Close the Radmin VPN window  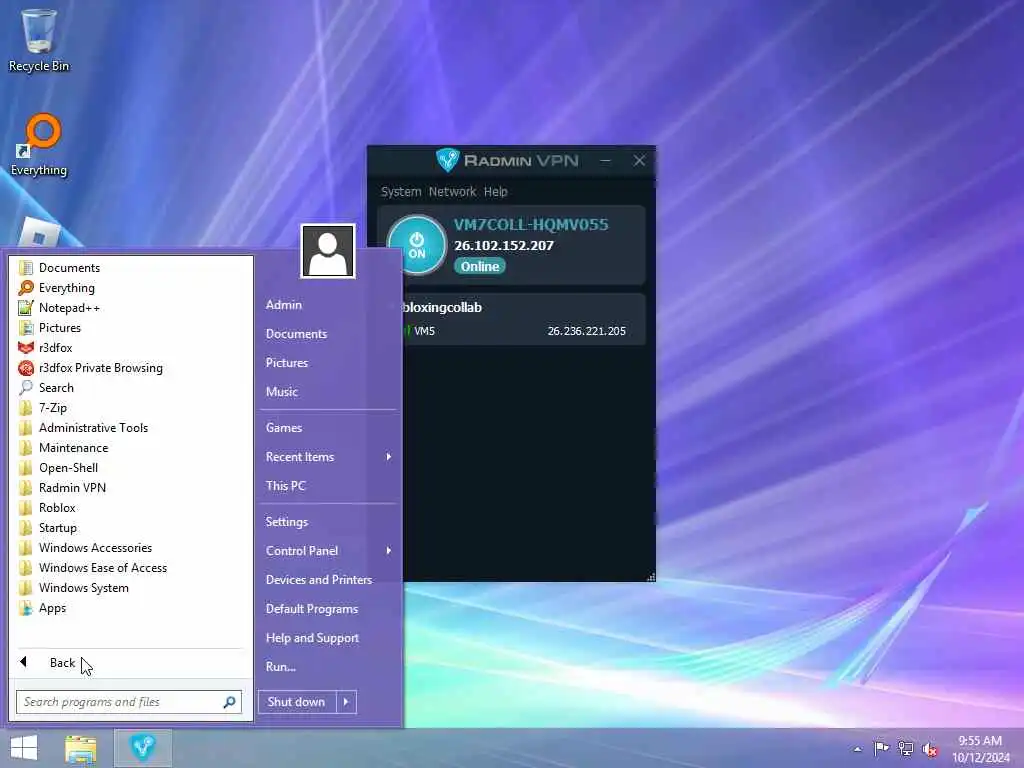coord(639,161)
